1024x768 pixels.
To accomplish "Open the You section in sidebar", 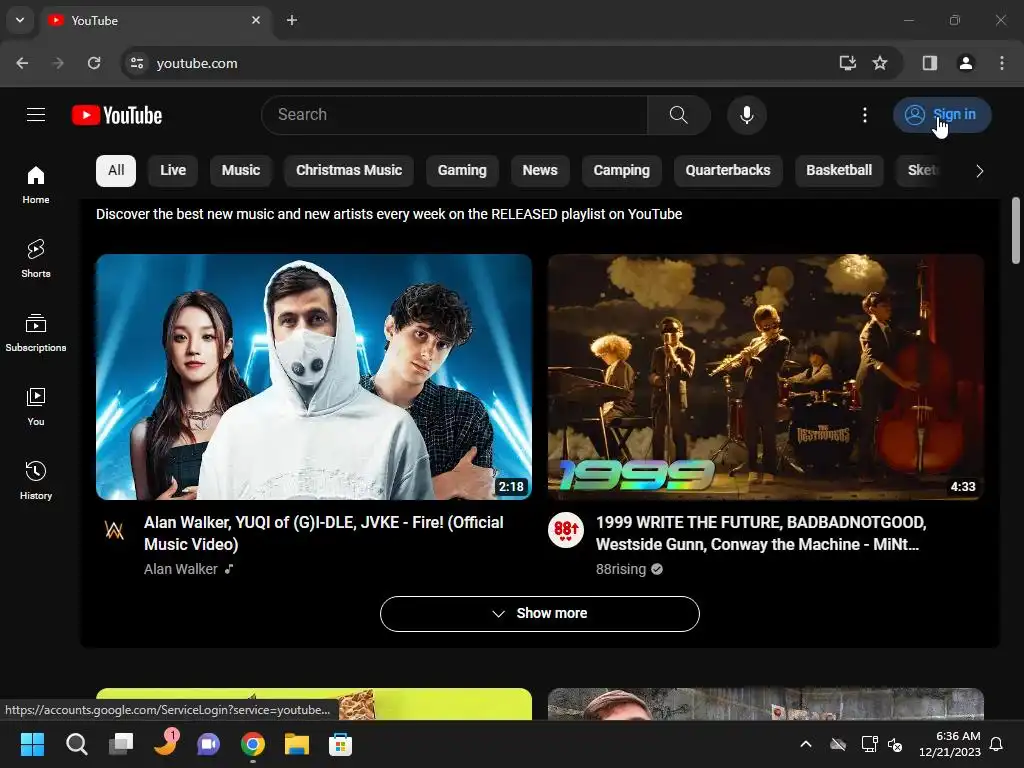I will pyautogui.click(x=36, y=406).
